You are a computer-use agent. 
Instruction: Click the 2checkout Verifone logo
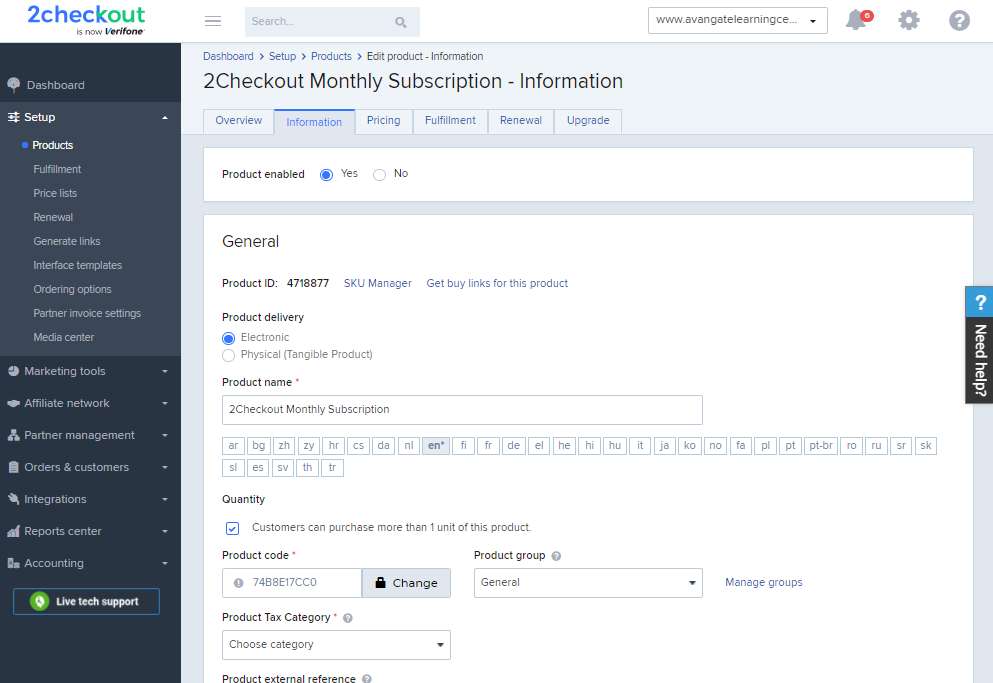pos(86,20)
